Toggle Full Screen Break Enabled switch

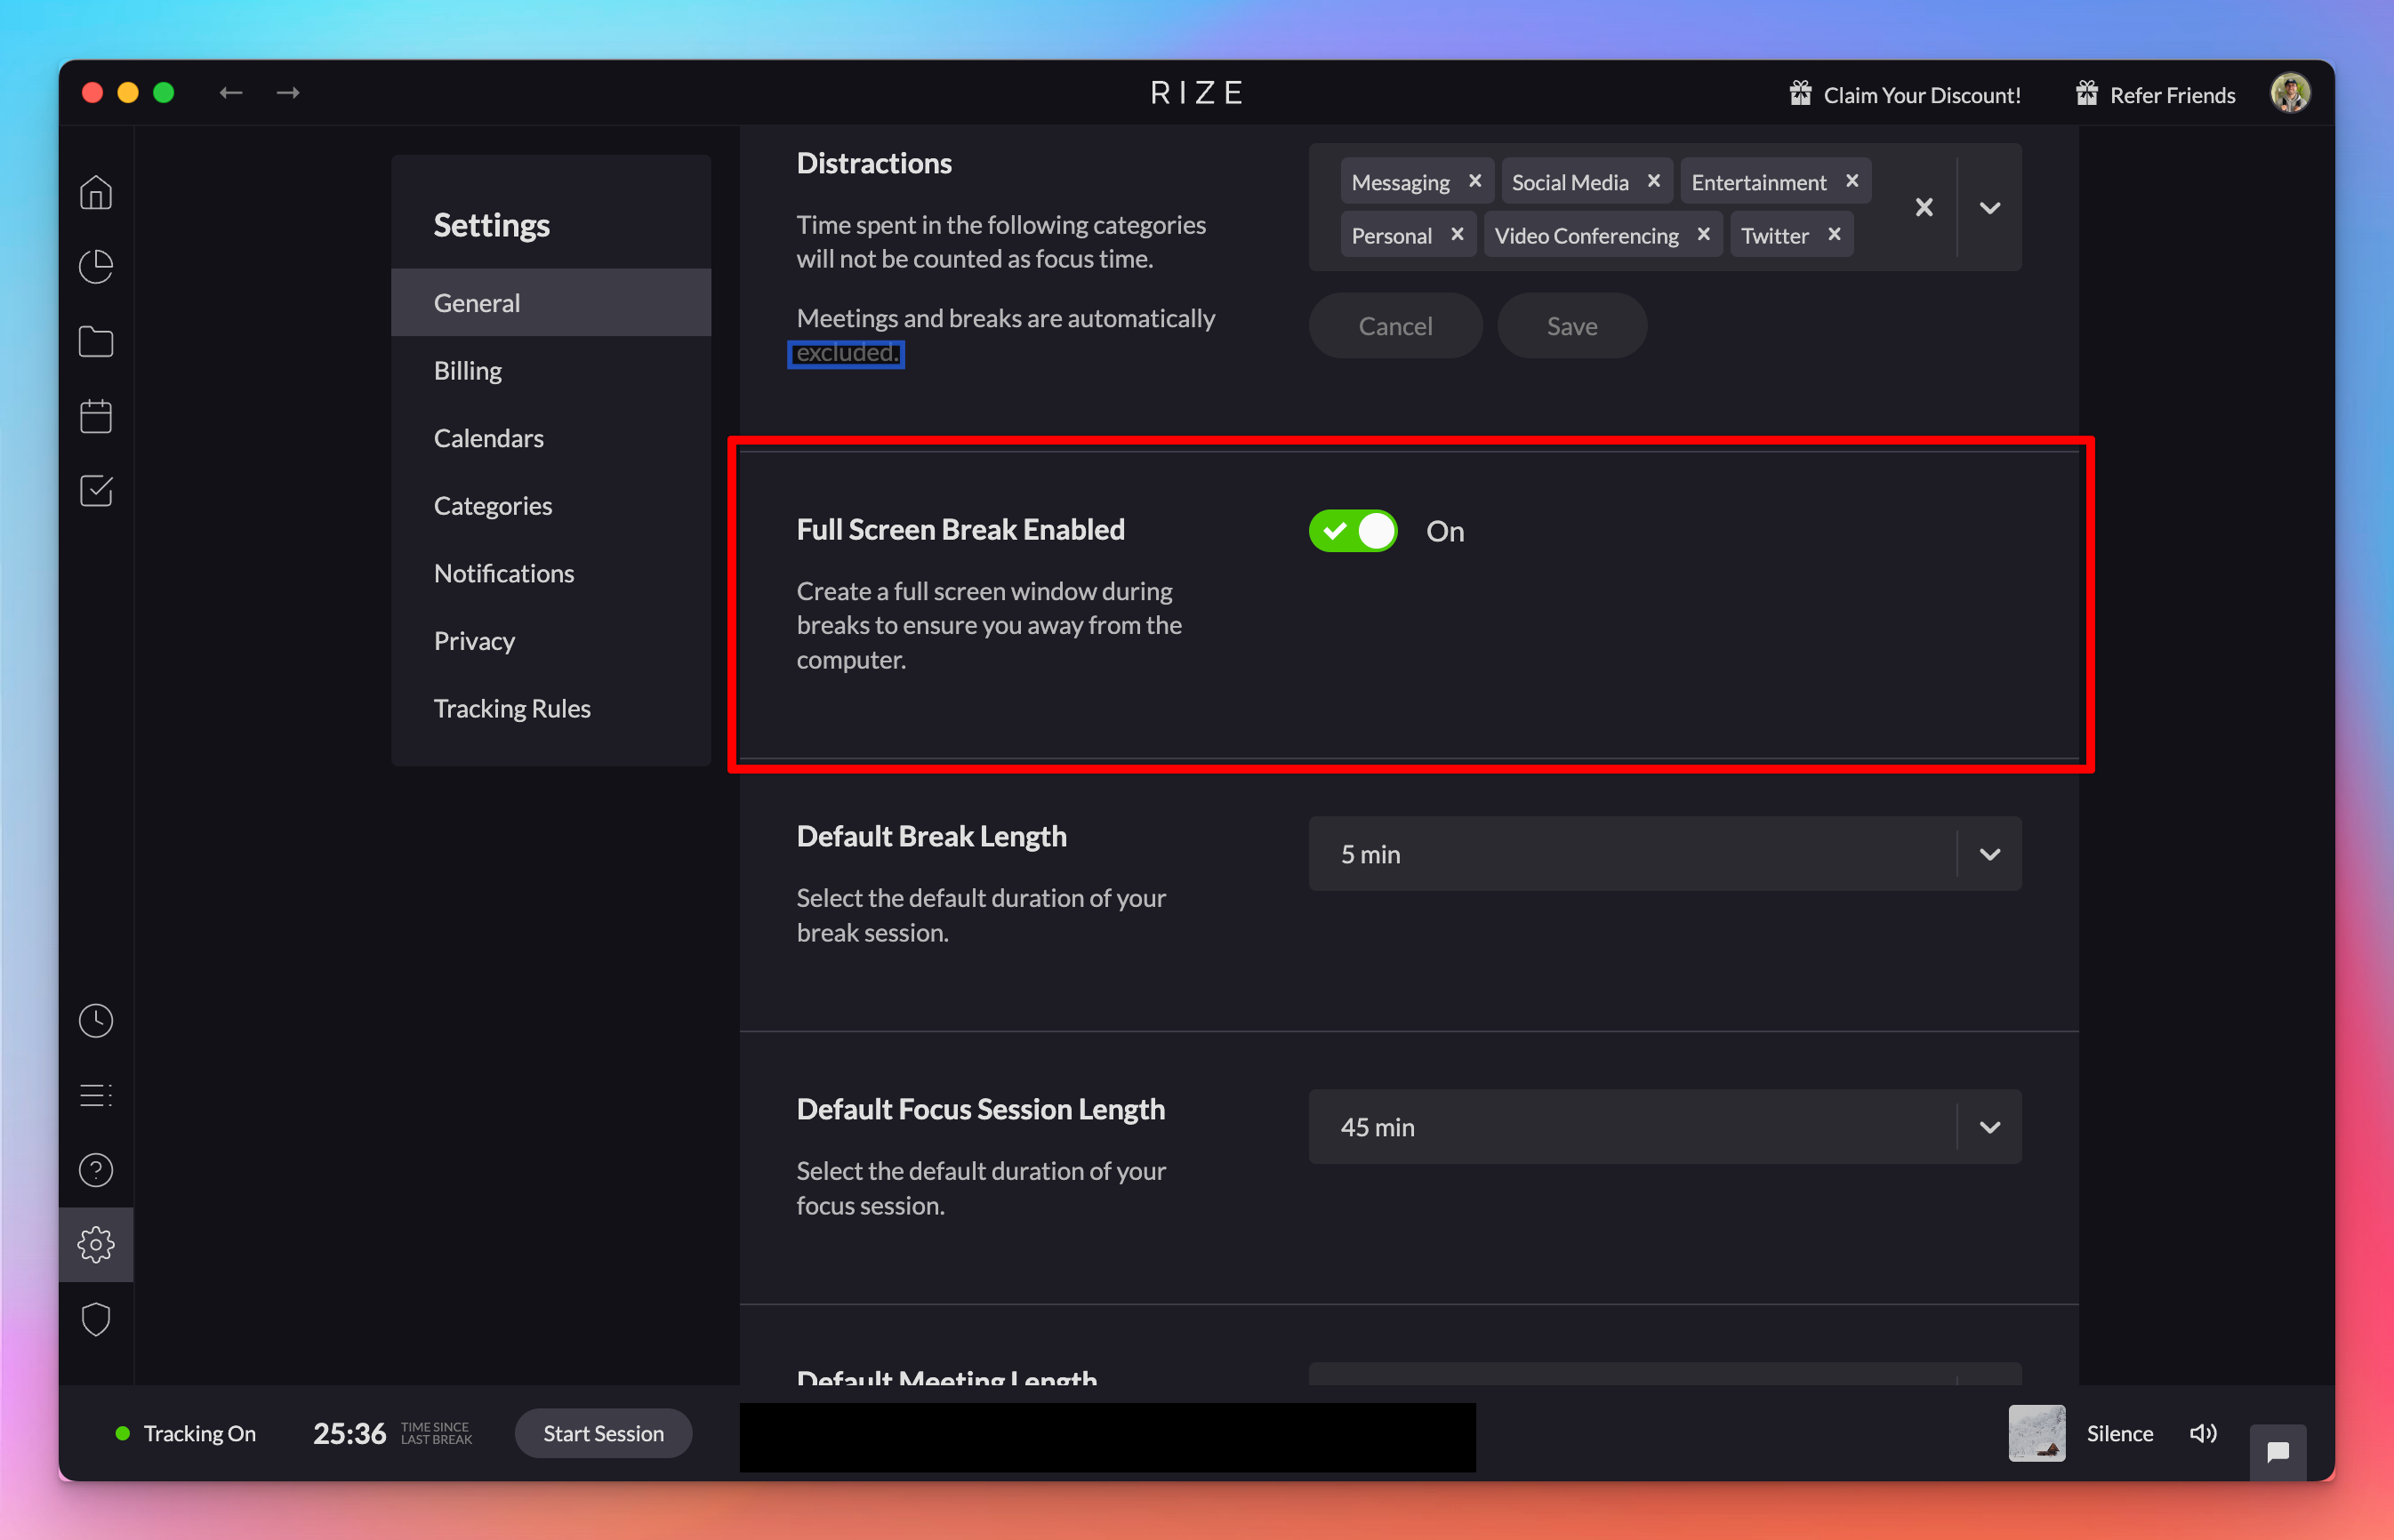pos(1353,531)
